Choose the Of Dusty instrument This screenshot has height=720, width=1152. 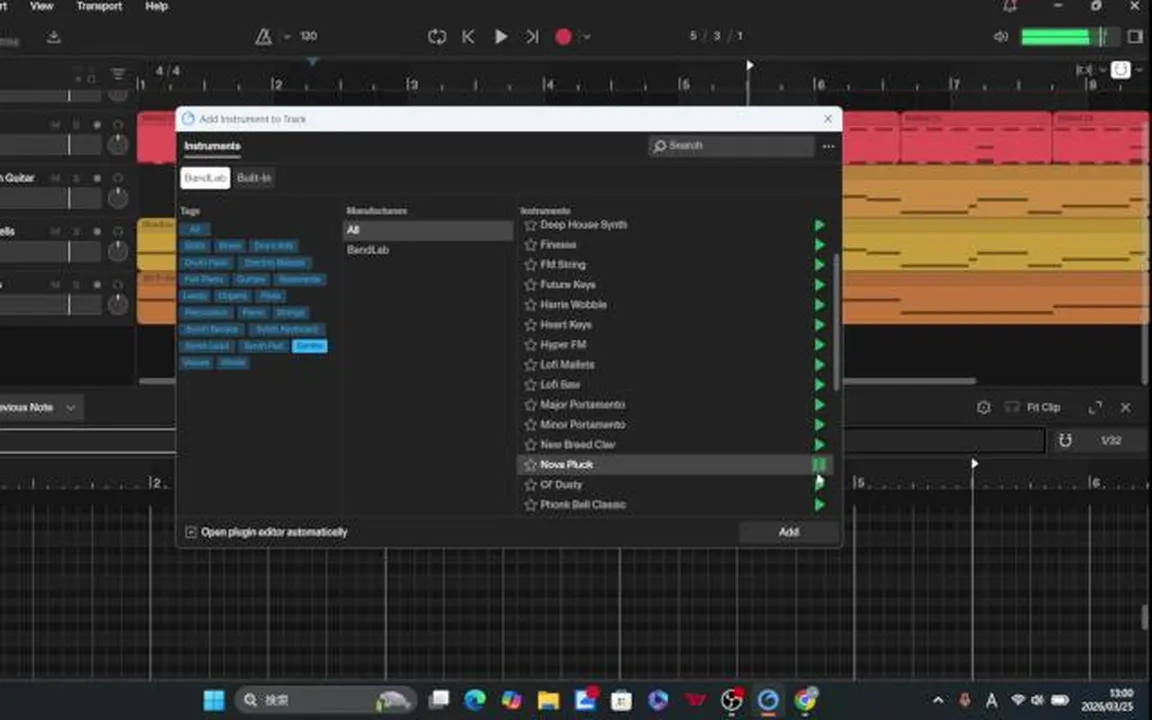561,485
